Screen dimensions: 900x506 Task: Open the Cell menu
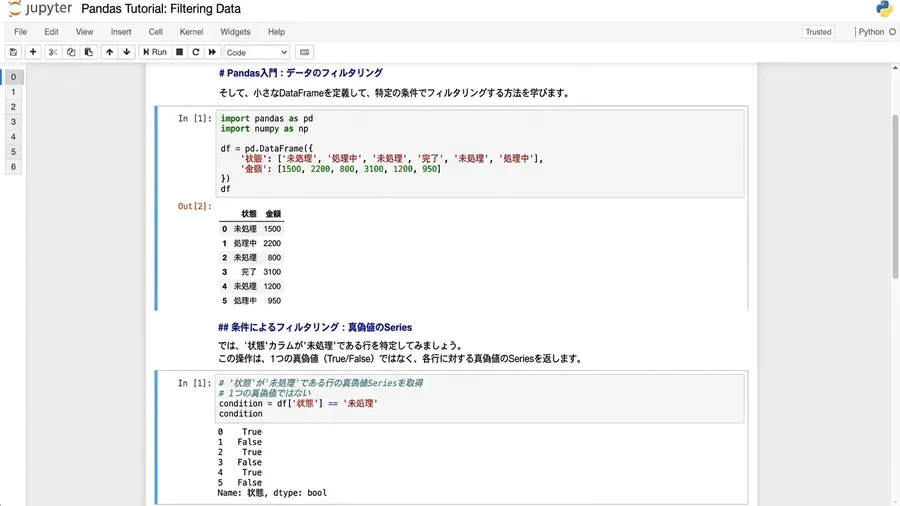pos(156,32)
